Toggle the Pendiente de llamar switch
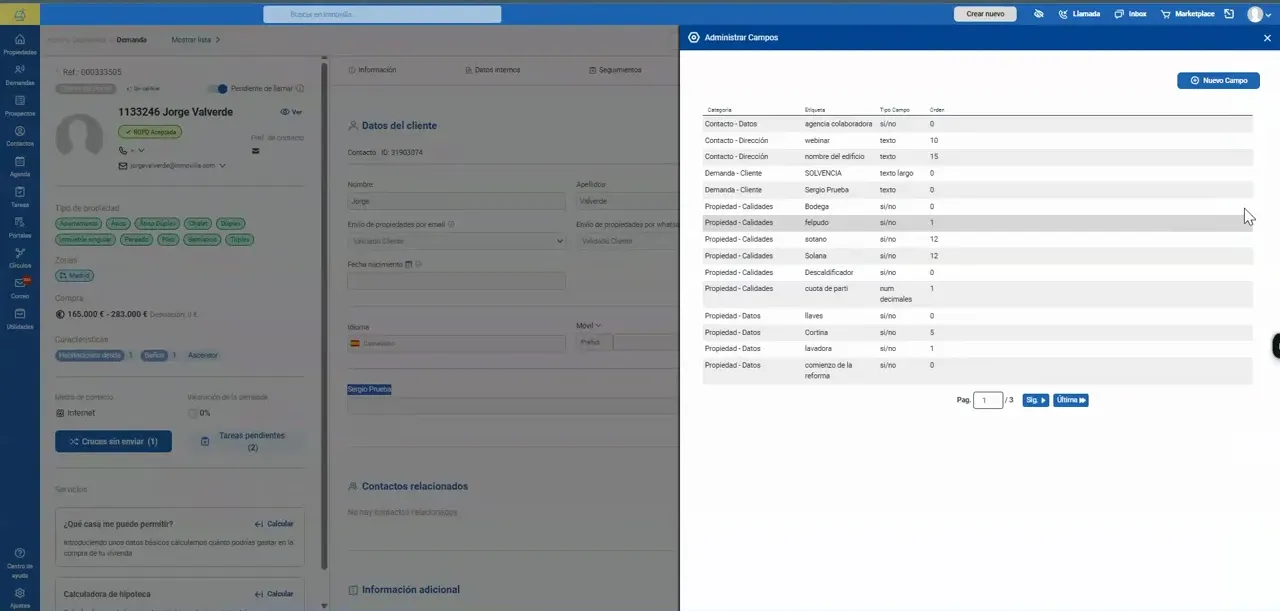Viewport: 1280px width, 611px height. click(x=219, y=88)
